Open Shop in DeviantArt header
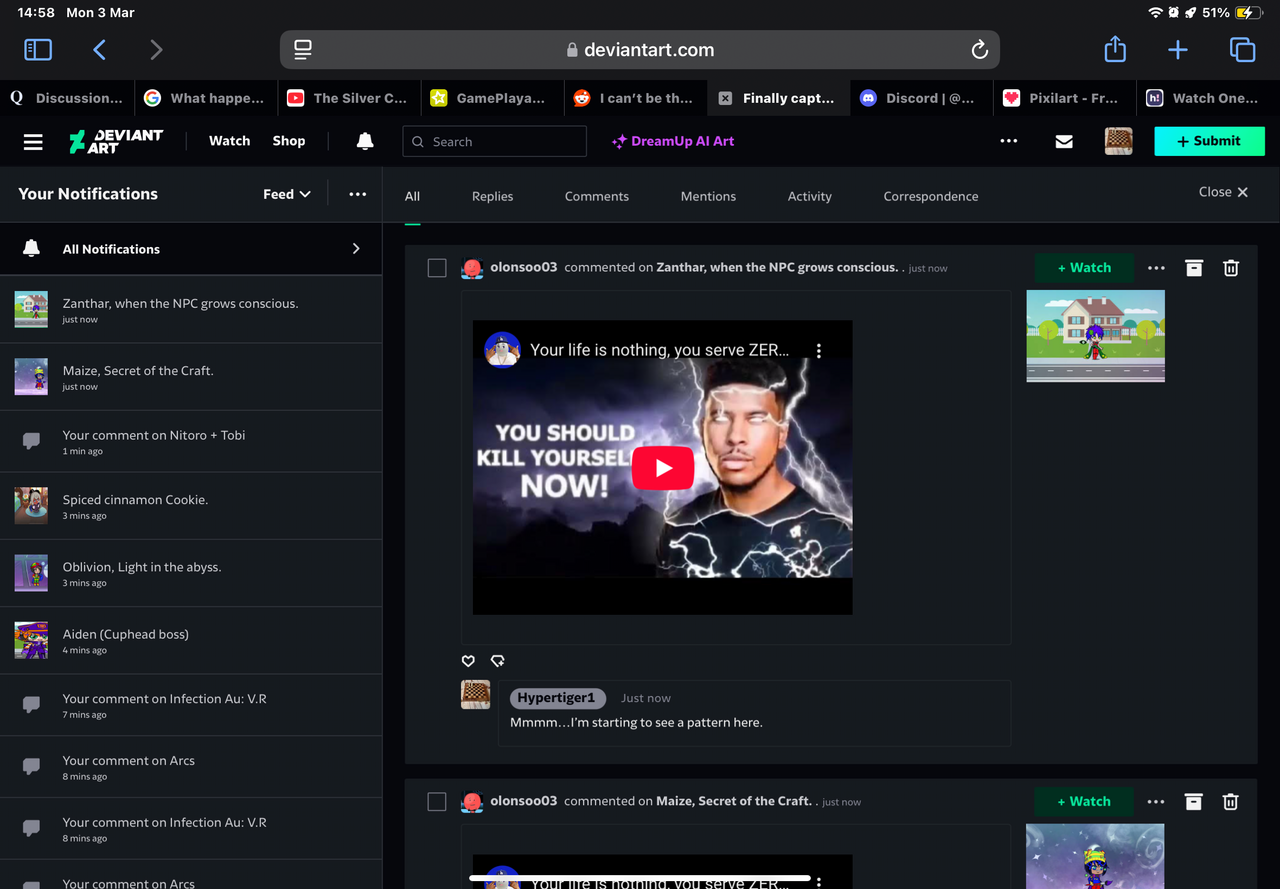Viewport: 1280px width, 889px height. tap(289, 141)
